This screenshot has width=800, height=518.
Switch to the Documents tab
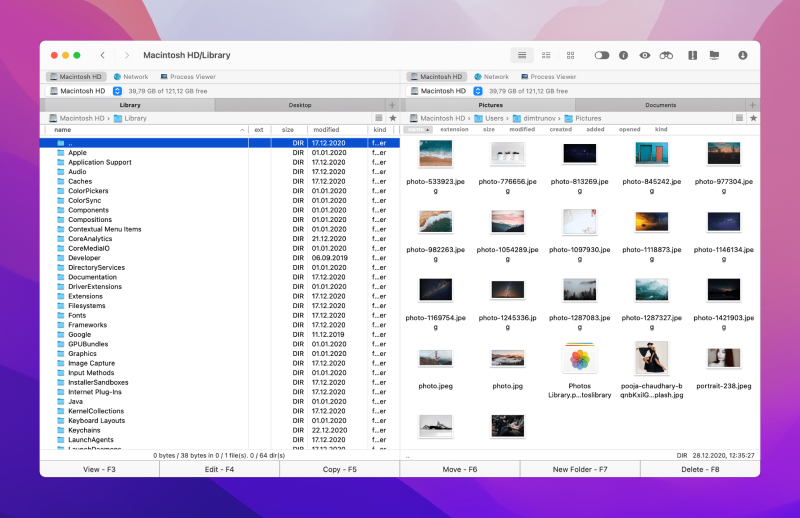click(660, 105)
